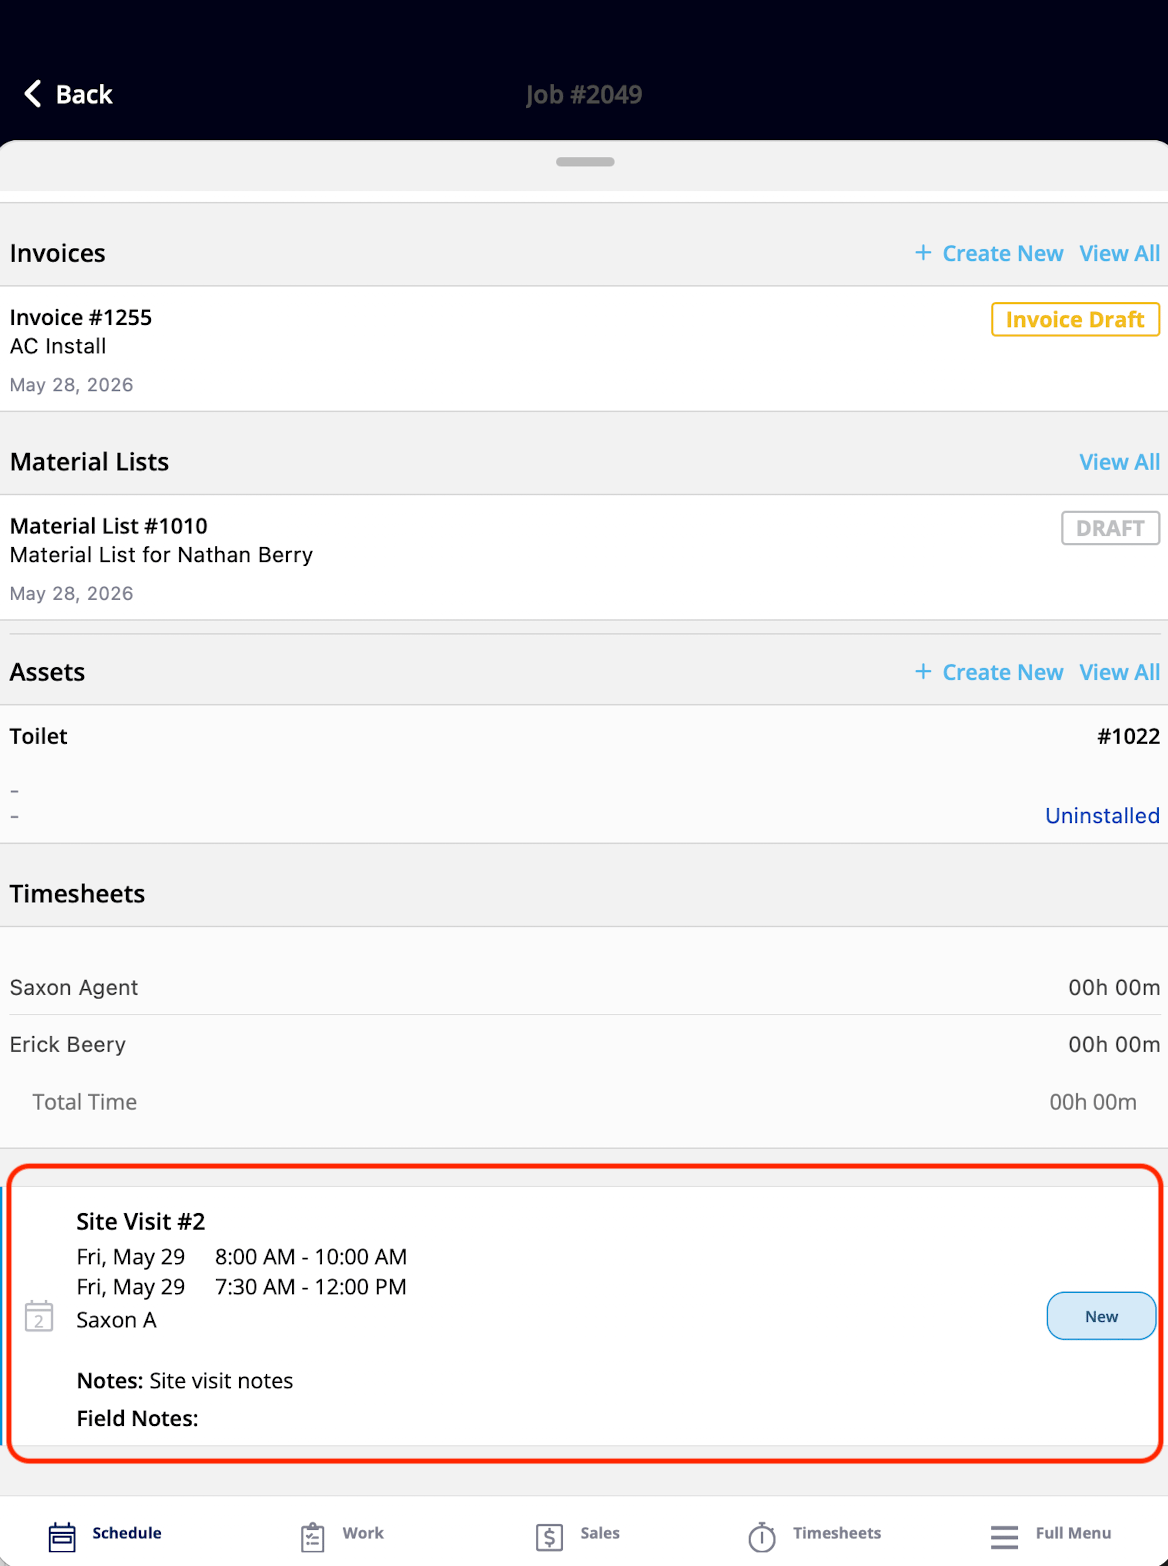This screenshot has height=1566, width=1168.
Task: Tap plus icon beside Assets Create New
Action: 923,672
